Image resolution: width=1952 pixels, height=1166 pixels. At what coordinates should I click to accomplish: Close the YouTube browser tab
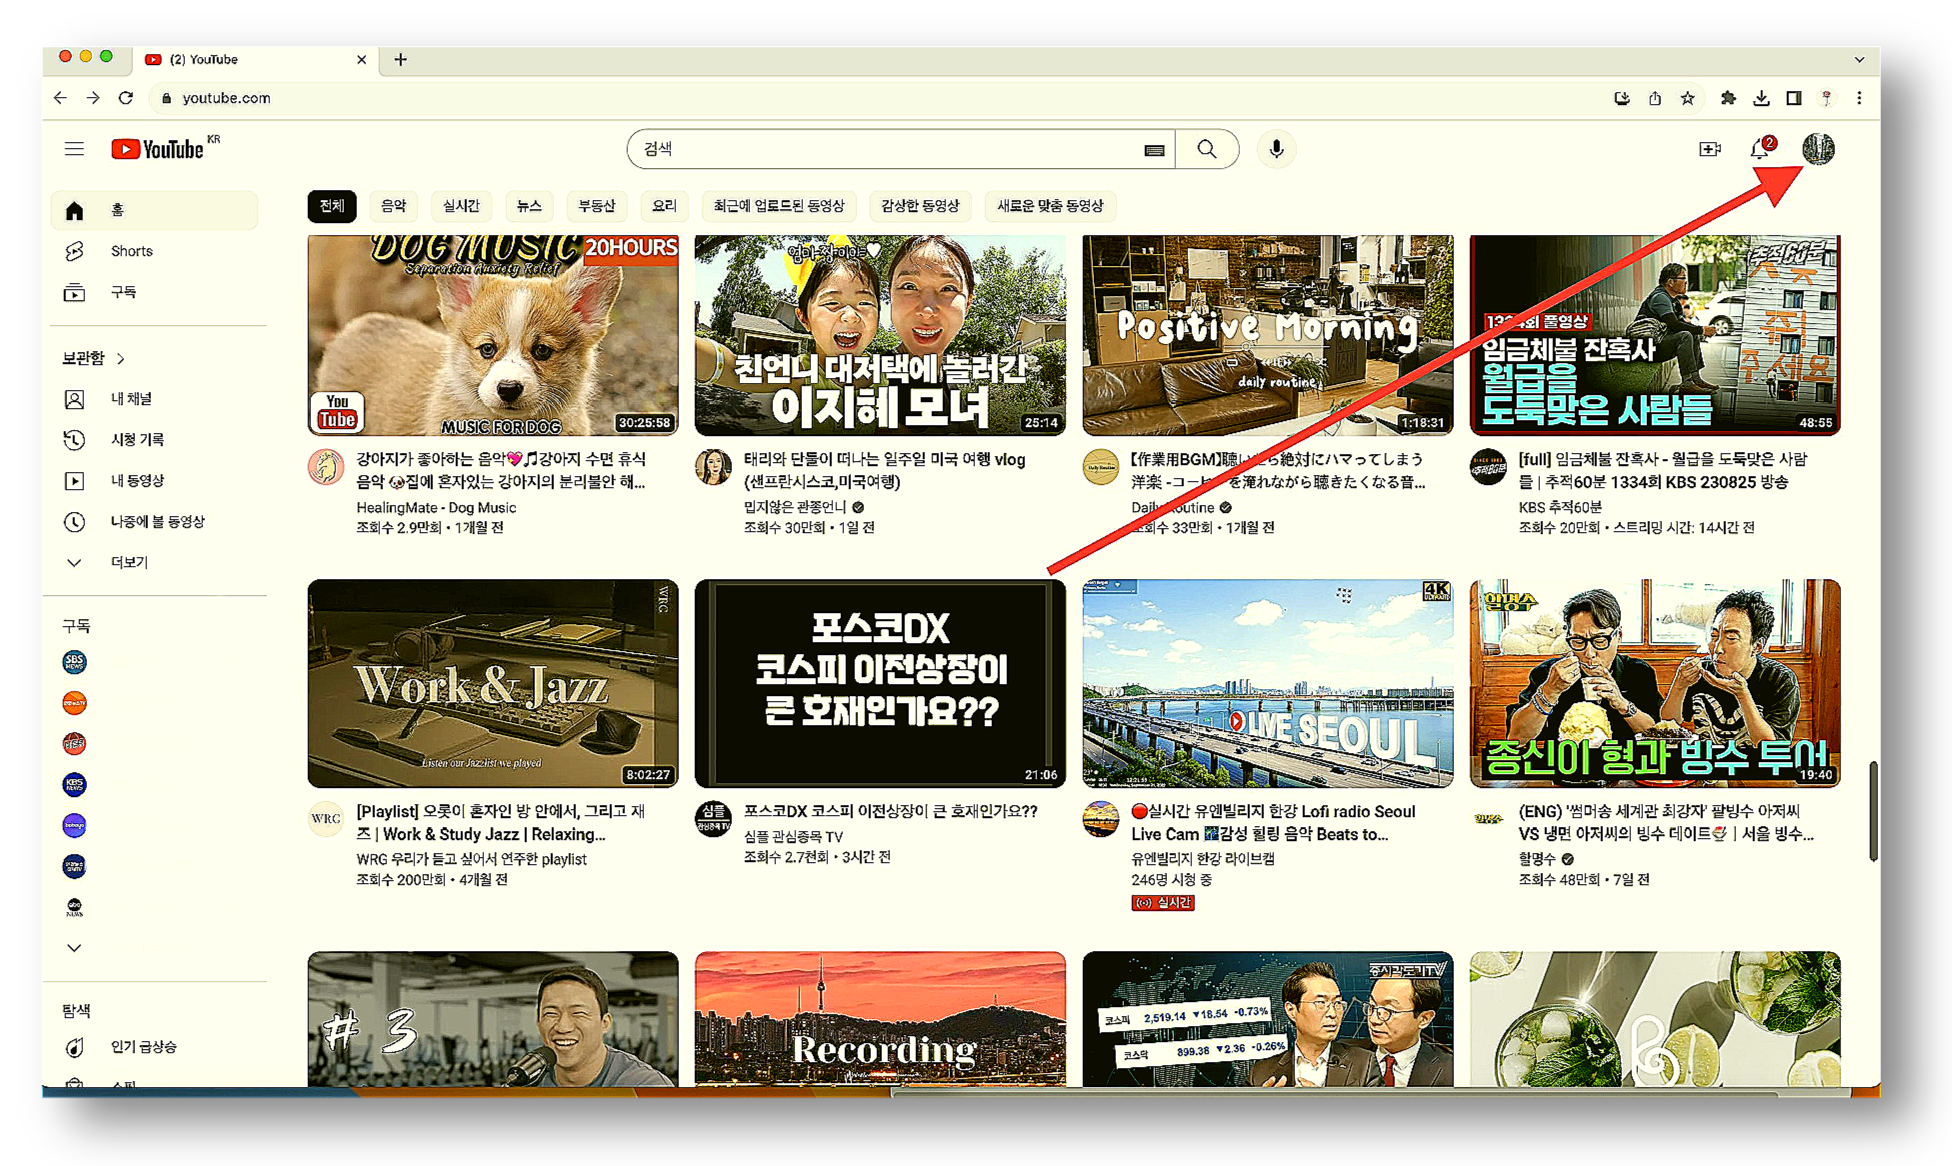[x=361, y=59]
